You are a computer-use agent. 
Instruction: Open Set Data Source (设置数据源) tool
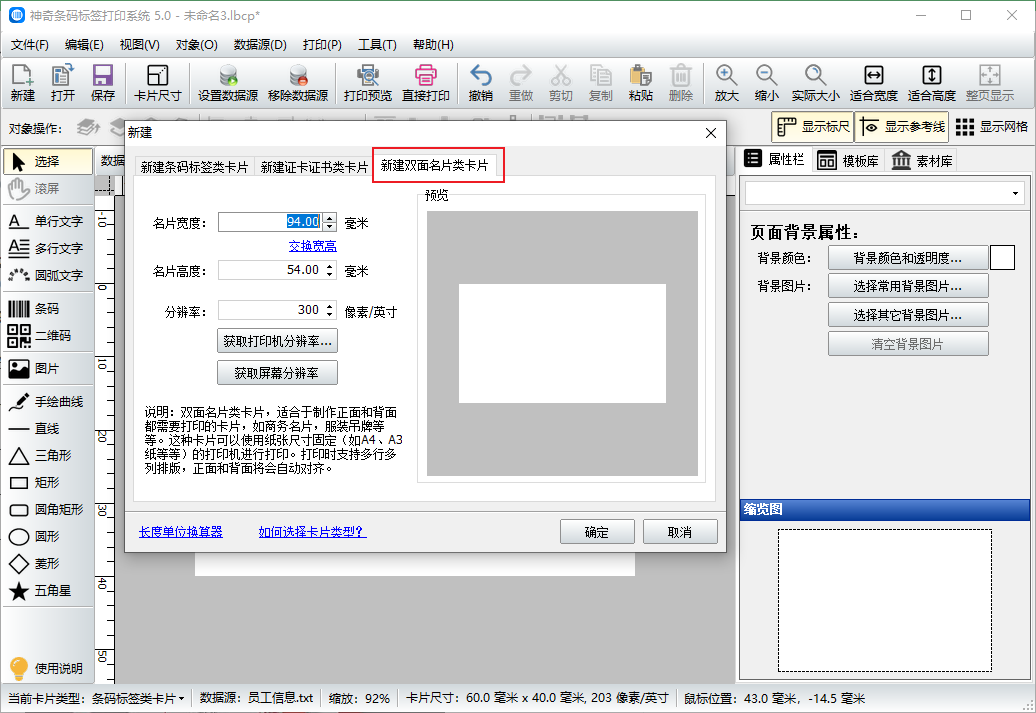pos(227,83)
